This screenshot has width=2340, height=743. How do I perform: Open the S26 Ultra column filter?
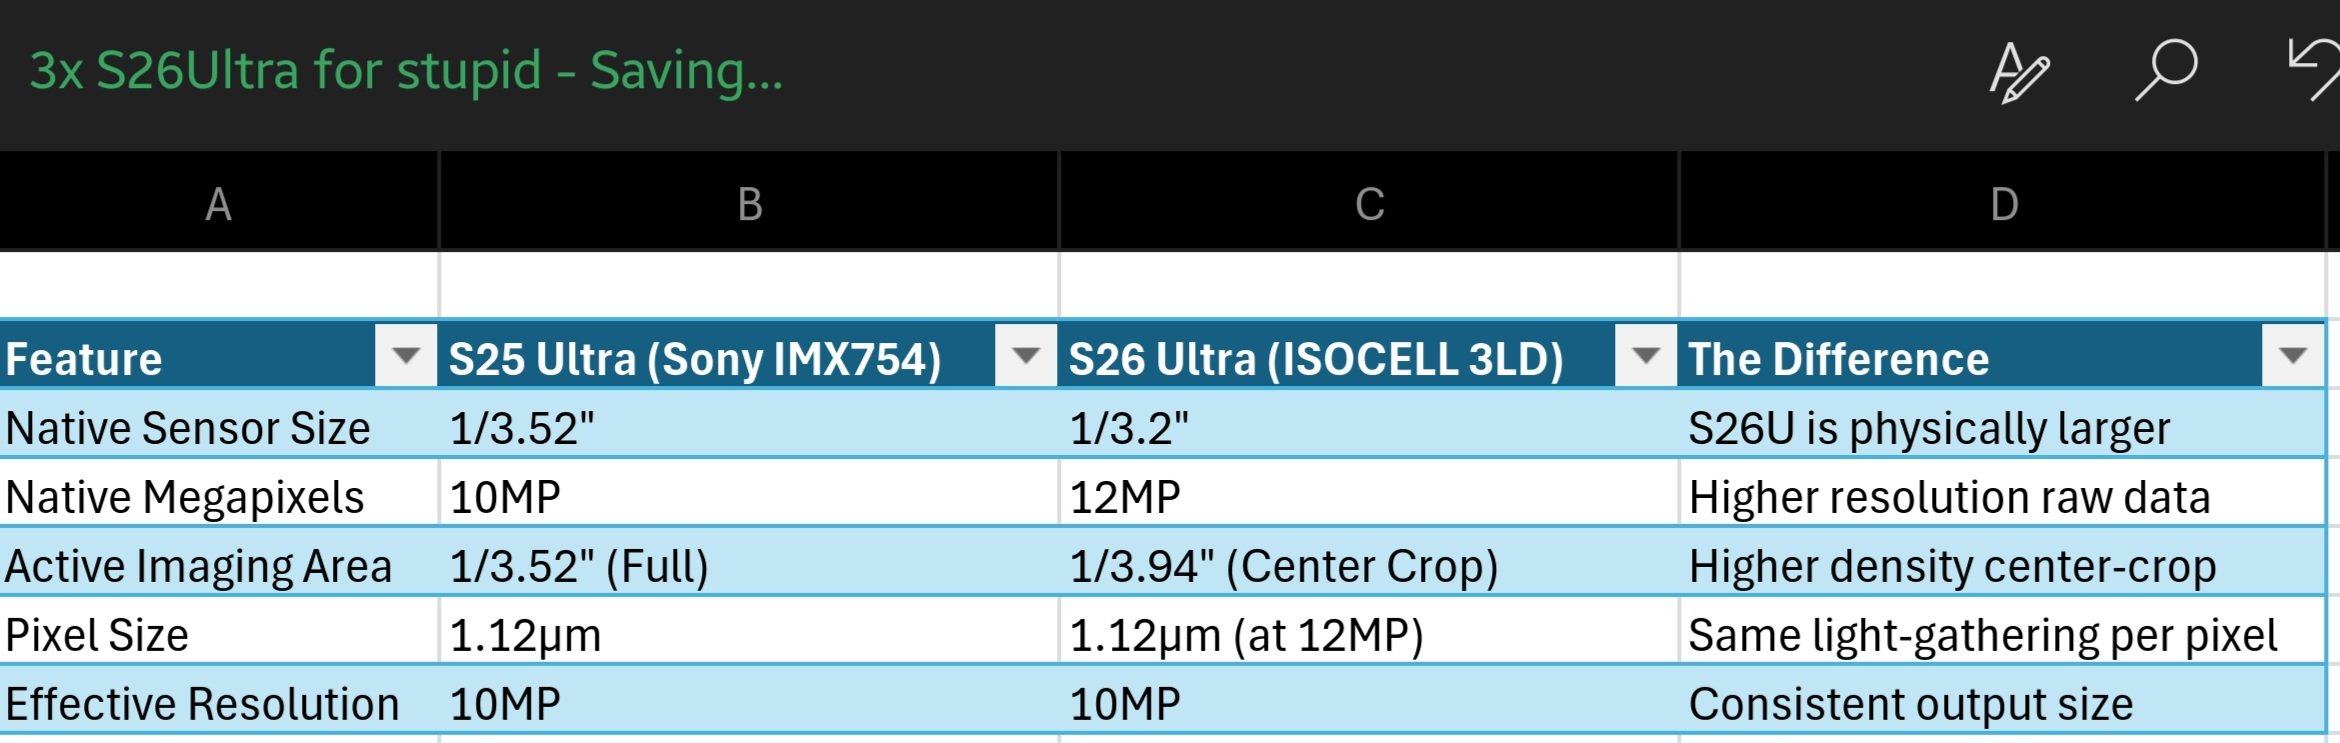1645,356
